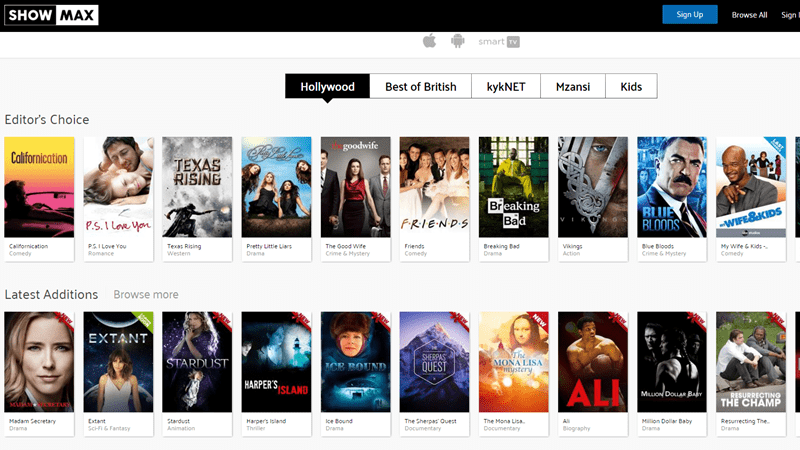The height and width of the screenshot is (450, 800).
Task: Open the My Wife & Kids poster
Action: [751, 187]
